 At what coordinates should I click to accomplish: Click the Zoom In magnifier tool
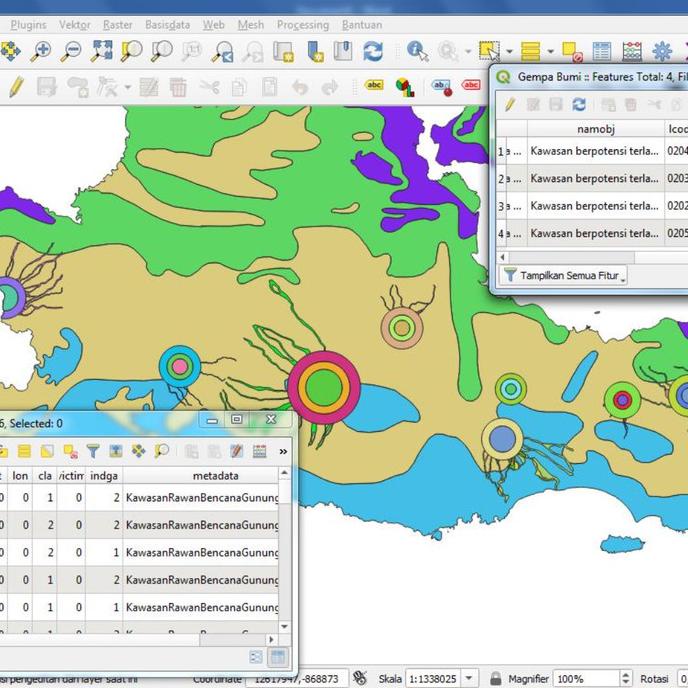click(x=40, y=51)
